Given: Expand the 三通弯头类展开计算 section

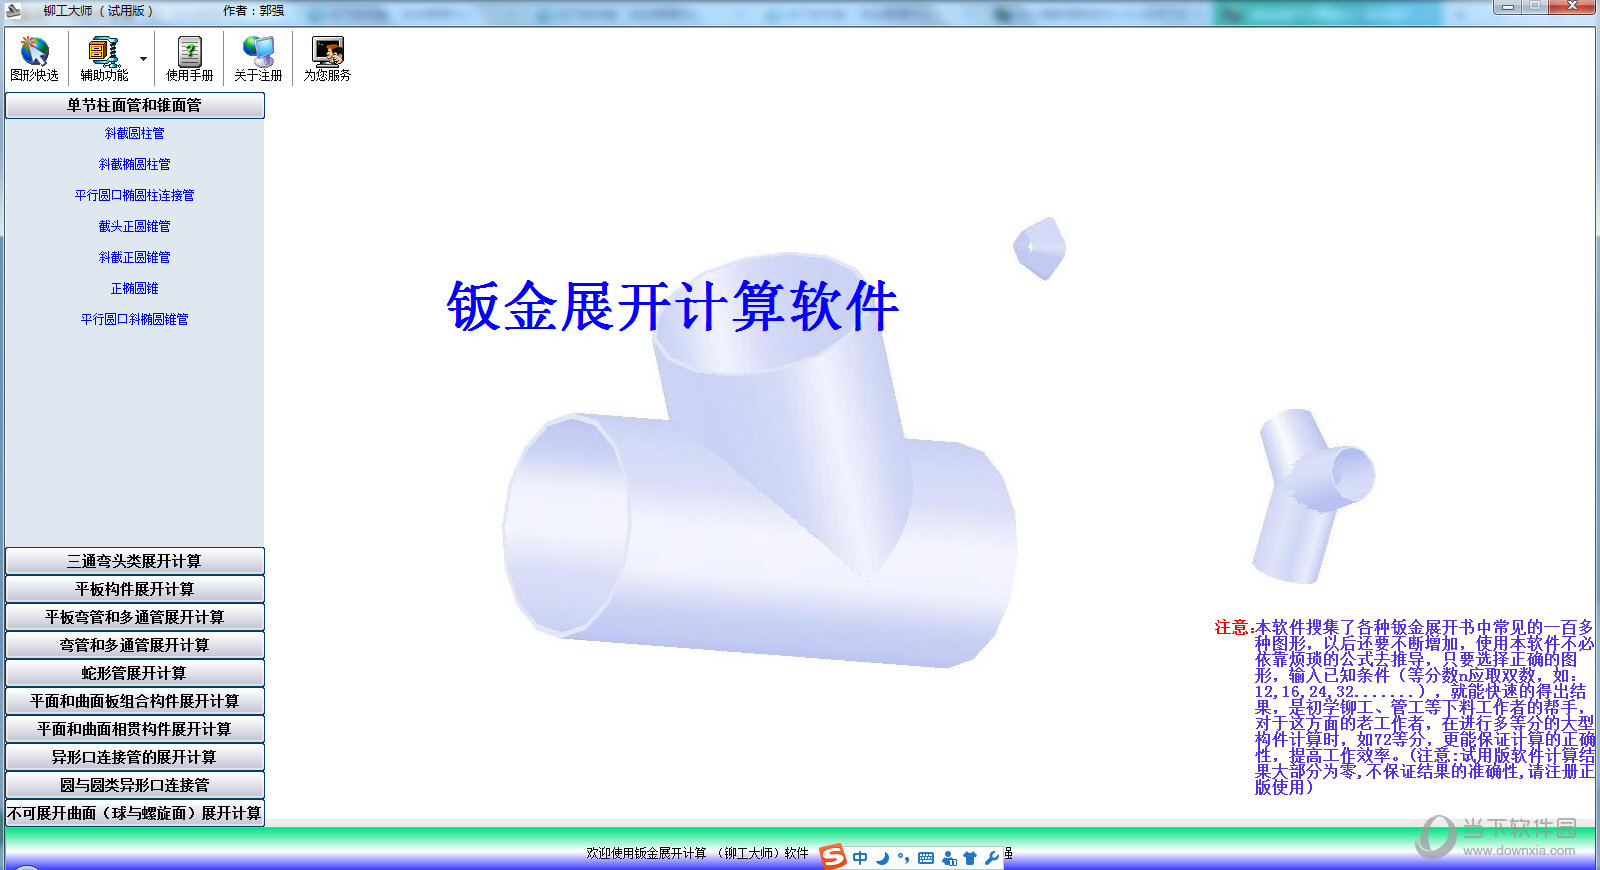Looking at the screenshot, I should [135, 561].
